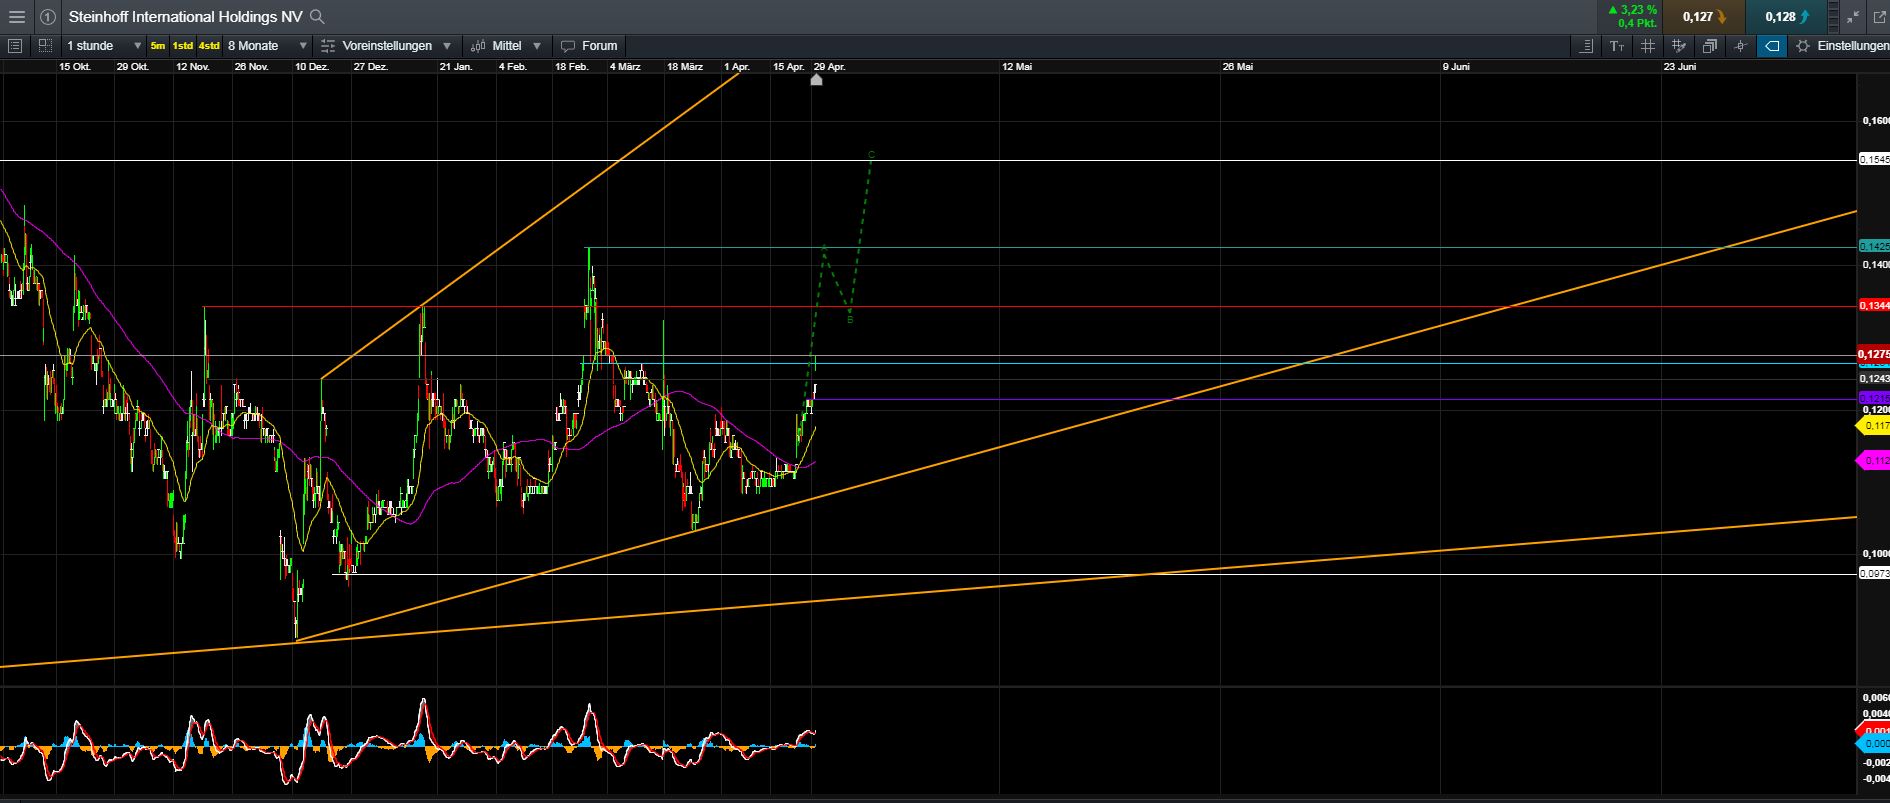The height and width of the screenshot is (803, 1890).
Task: Click the teal 0,1425 price level label
Action: 1874,246
